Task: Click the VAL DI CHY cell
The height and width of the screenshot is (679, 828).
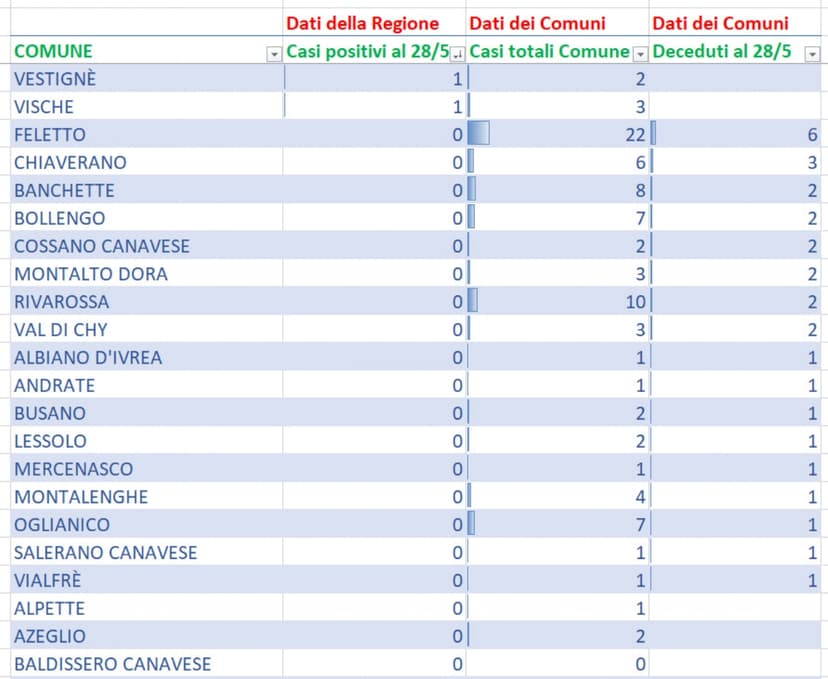Action: click(x=61, y=330)
